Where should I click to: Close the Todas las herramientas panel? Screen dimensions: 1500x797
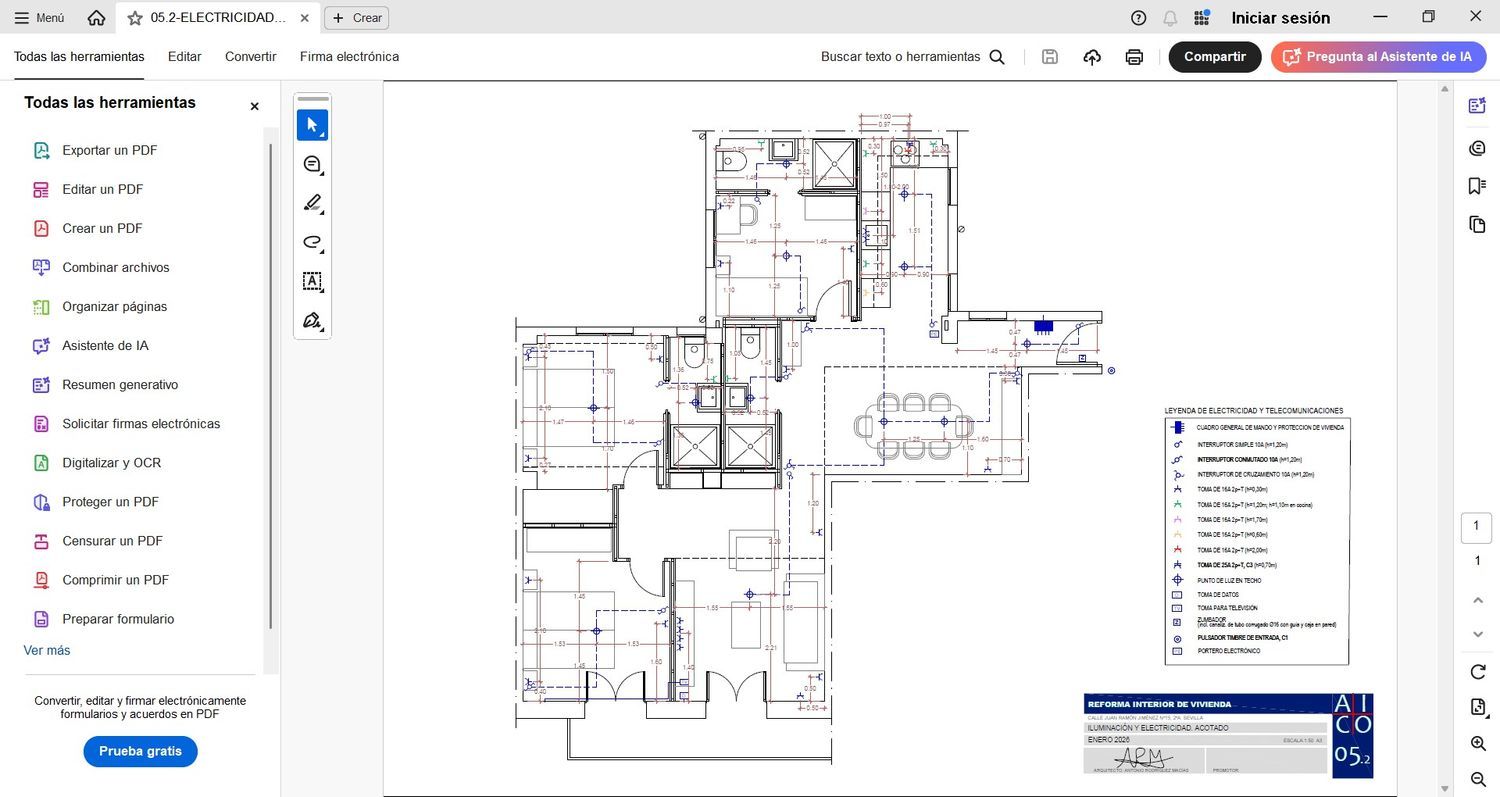[x=254, y=106]
